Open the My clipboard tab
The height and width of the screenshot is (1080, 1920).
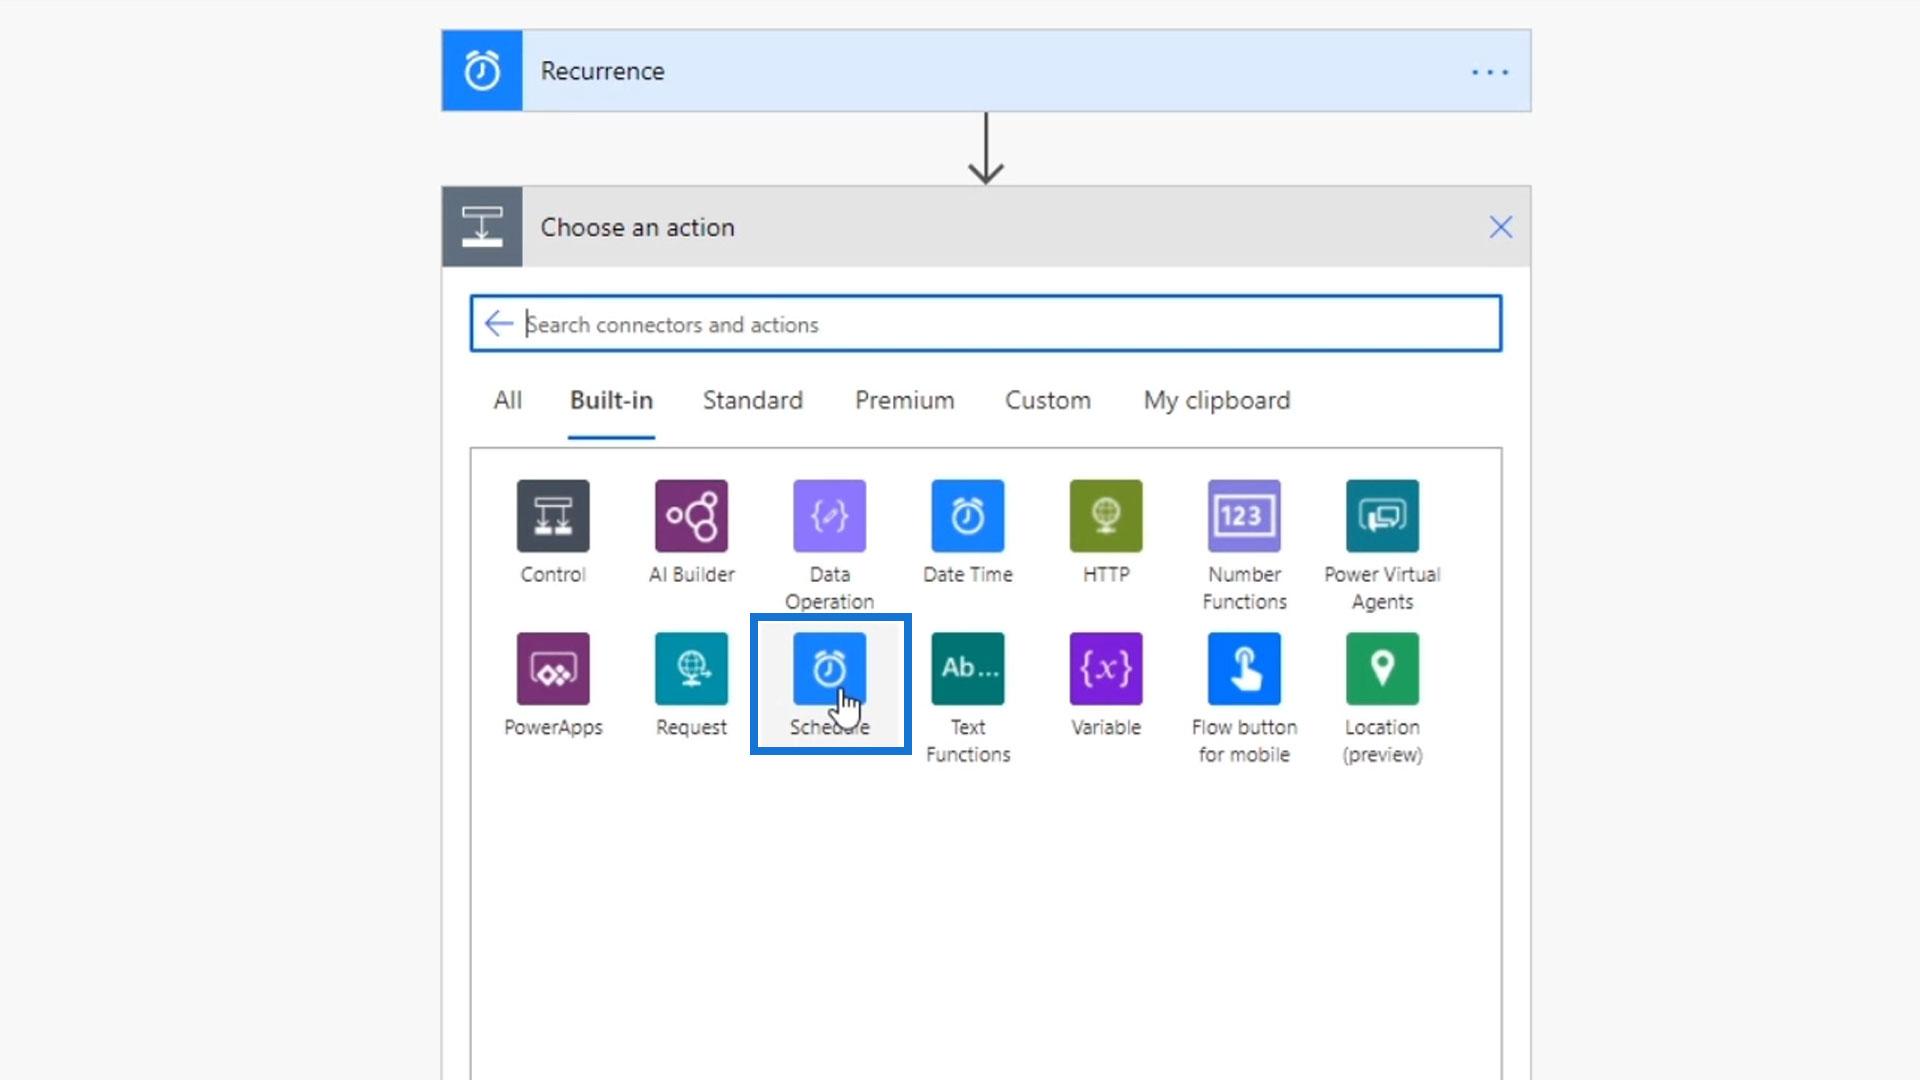(1216, 400)
